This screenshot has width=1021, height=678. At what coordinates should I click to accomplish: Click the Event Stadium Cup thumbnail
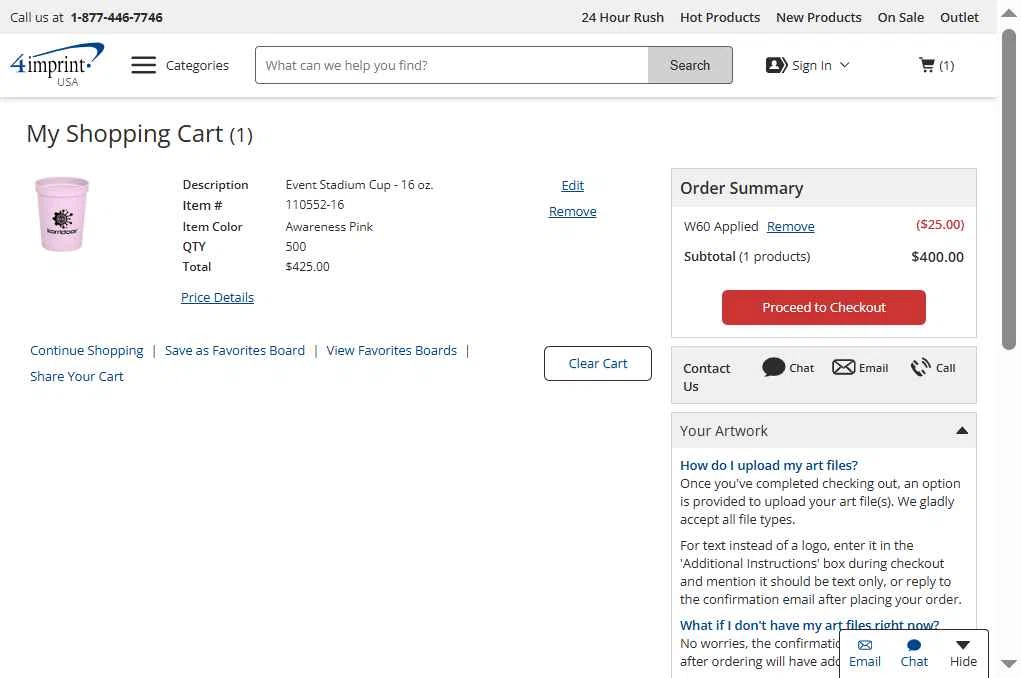62,214
